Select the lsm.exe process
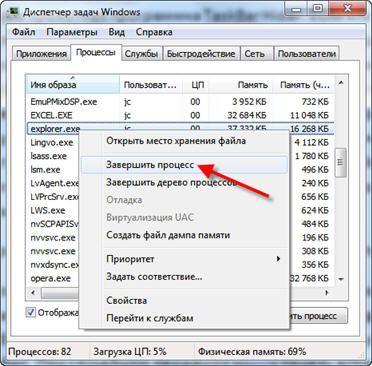The height and width of the screenshot is (366, 372). click(x=45, y=170)
